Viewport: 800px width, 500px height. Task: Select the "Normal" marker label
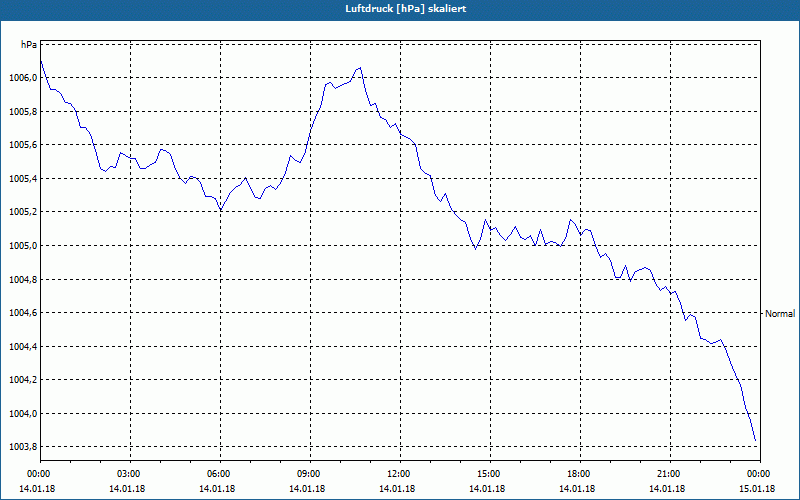[x=780, y=314]
